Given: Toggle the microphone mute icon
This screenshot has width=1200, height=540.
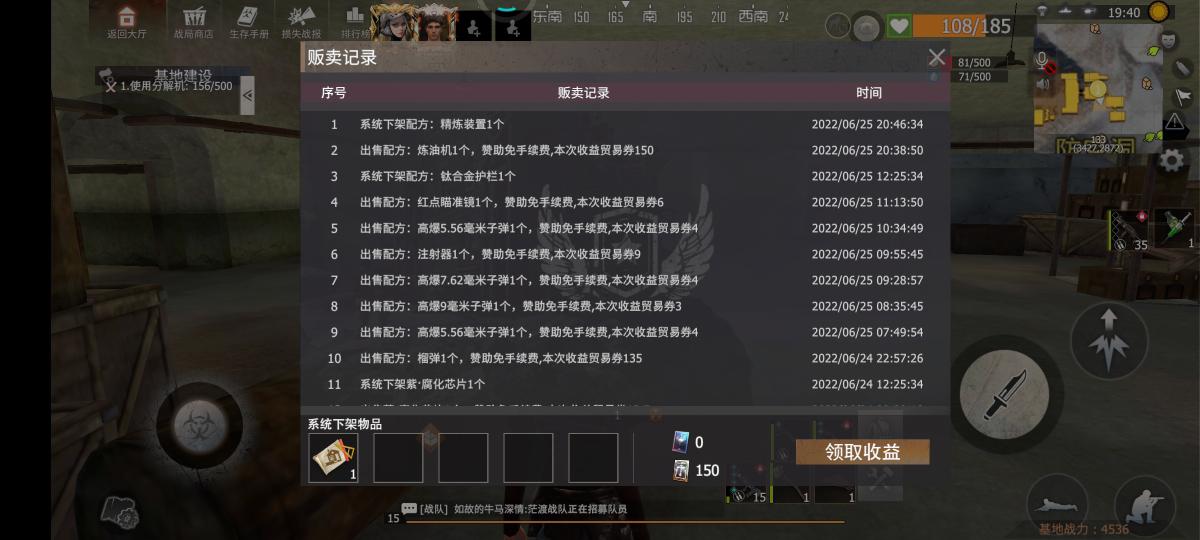Looking at the screenshot, I should (1043, 63).
